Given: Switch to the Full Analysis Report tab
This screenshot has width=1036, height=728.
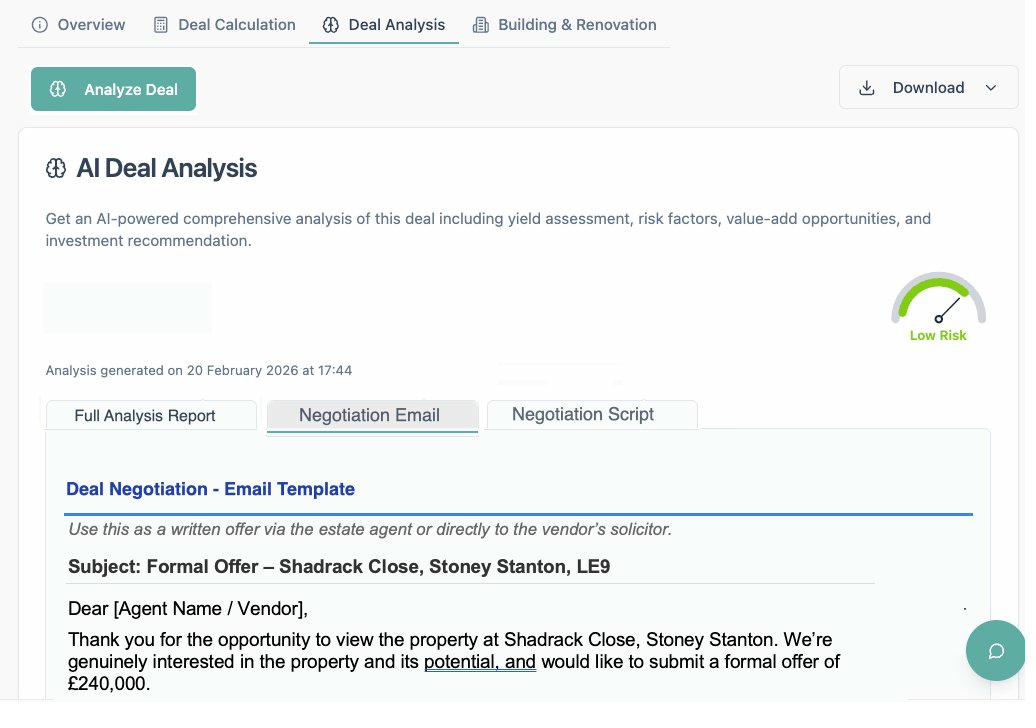Looking at the screenshot, I should [145, 416].
